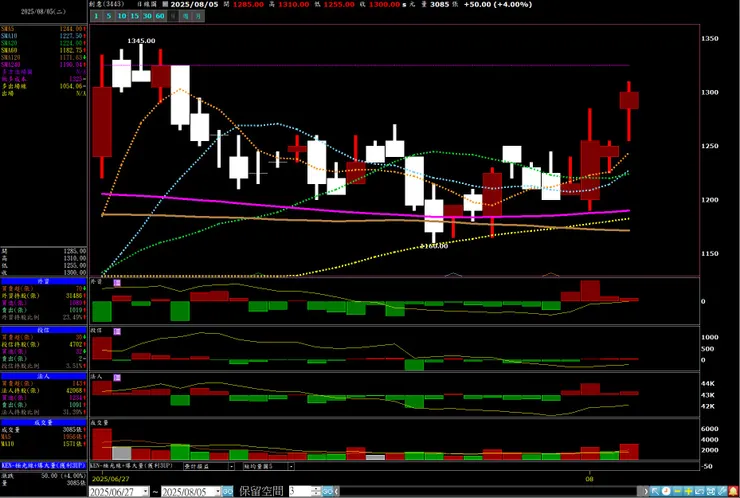This screenshot has height=498, width=740.
Task: Click the SMA20 legend label
Action: pyautogui.click(x=9, y=43)
